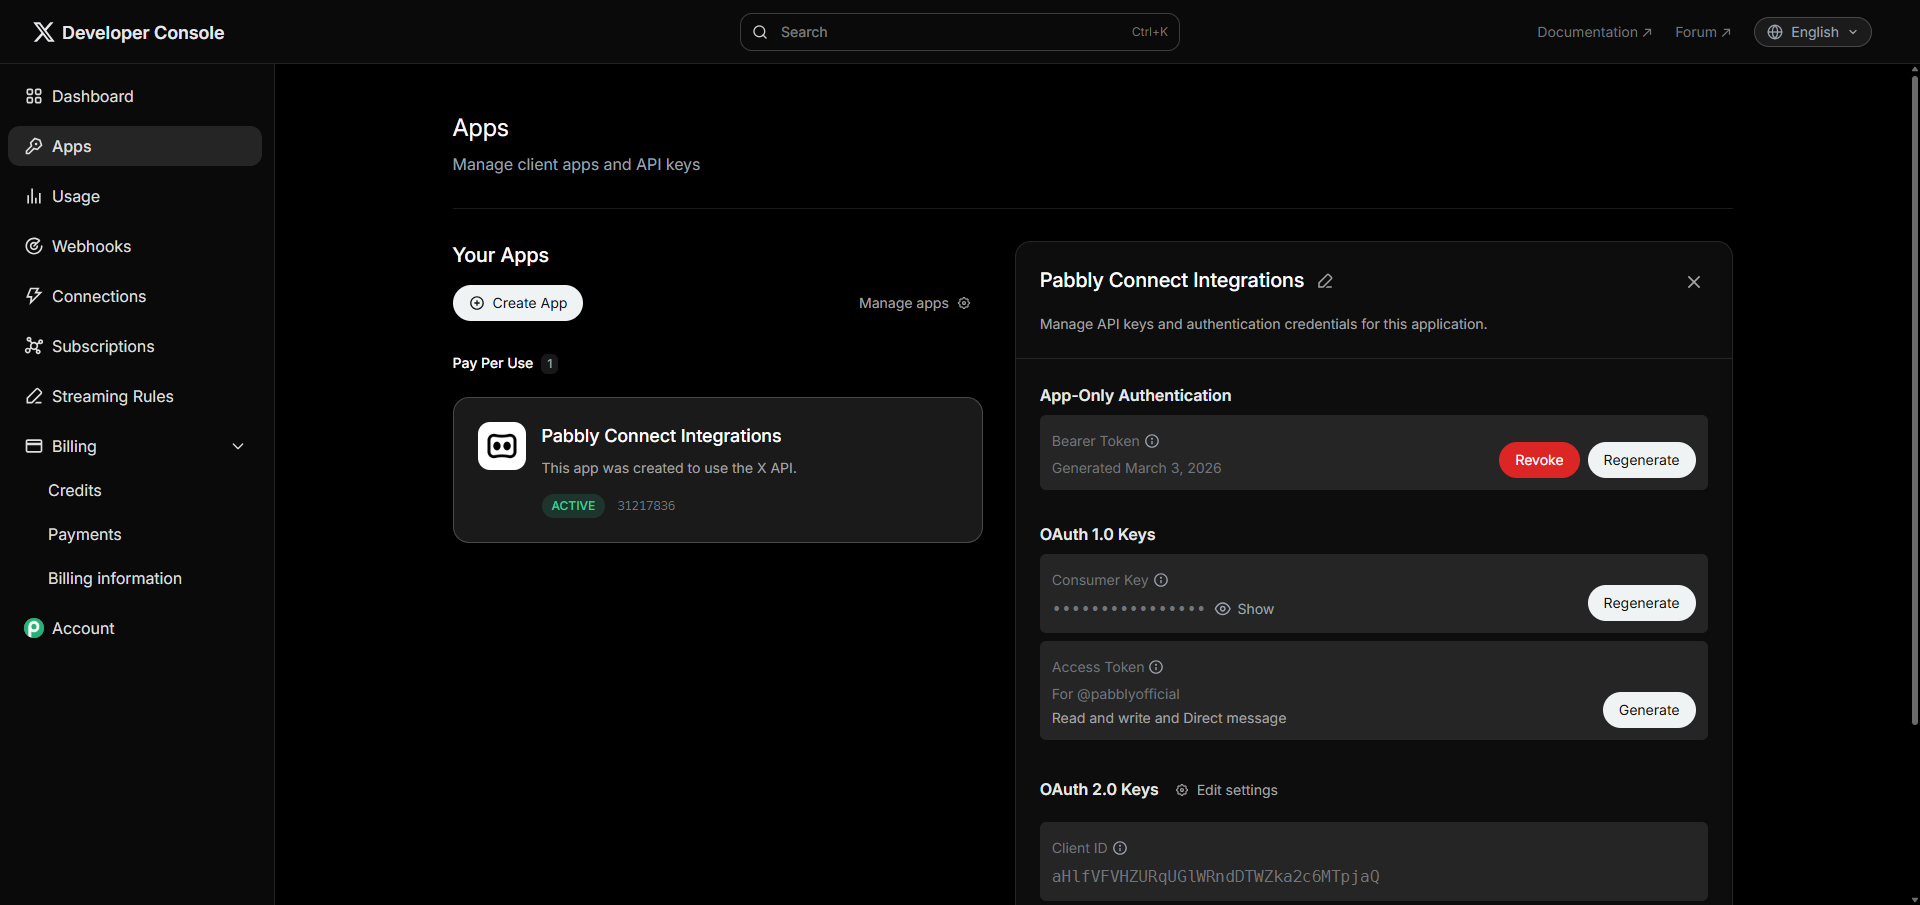The width and height of the screenshot is (1920, 905).
Task: Open the Webhooks page in sidebar
Action: pyautogui.click(x=91, y=246)
